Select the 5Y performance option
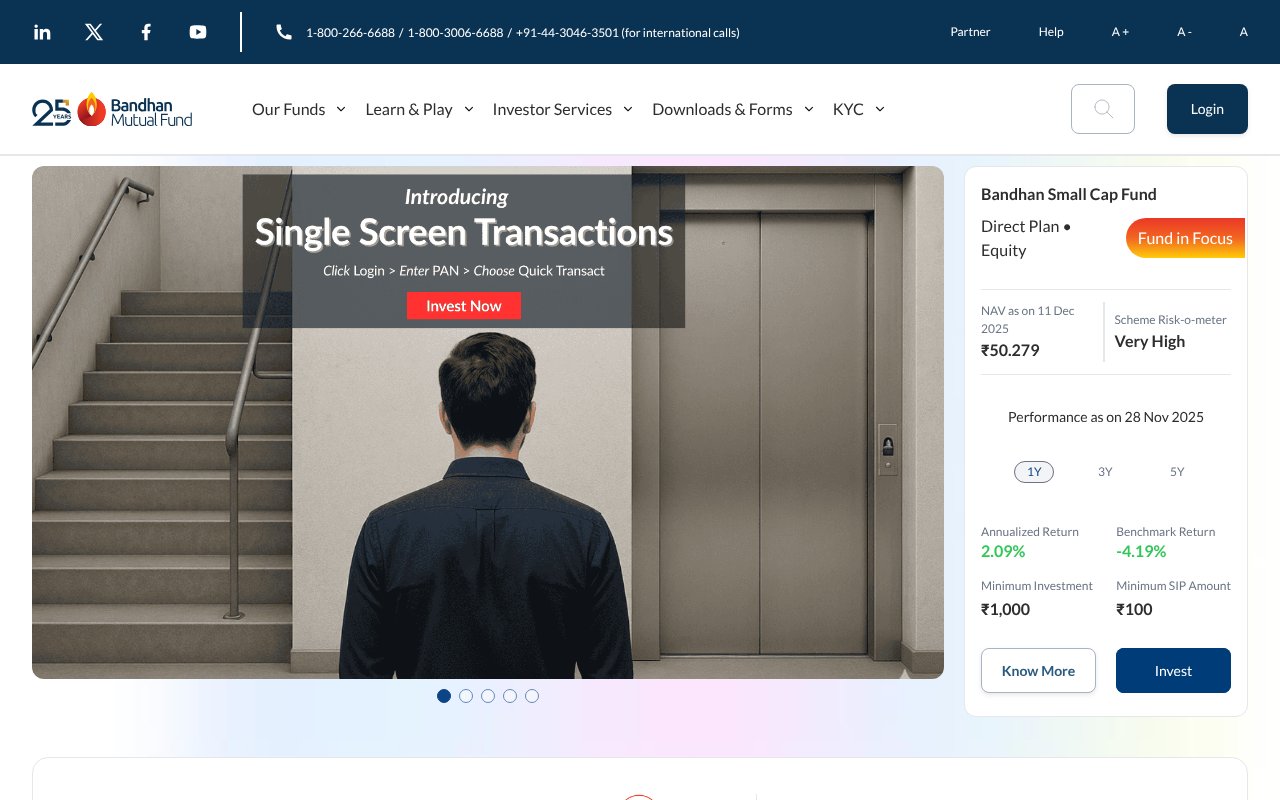1280x800 pixels. [1177, 471]
